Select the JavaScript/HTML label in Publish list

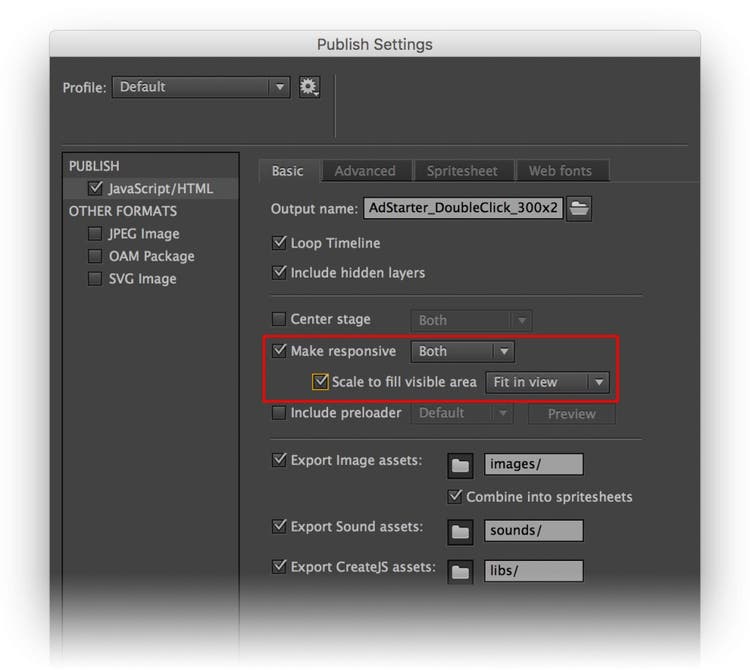coord(161,188)
